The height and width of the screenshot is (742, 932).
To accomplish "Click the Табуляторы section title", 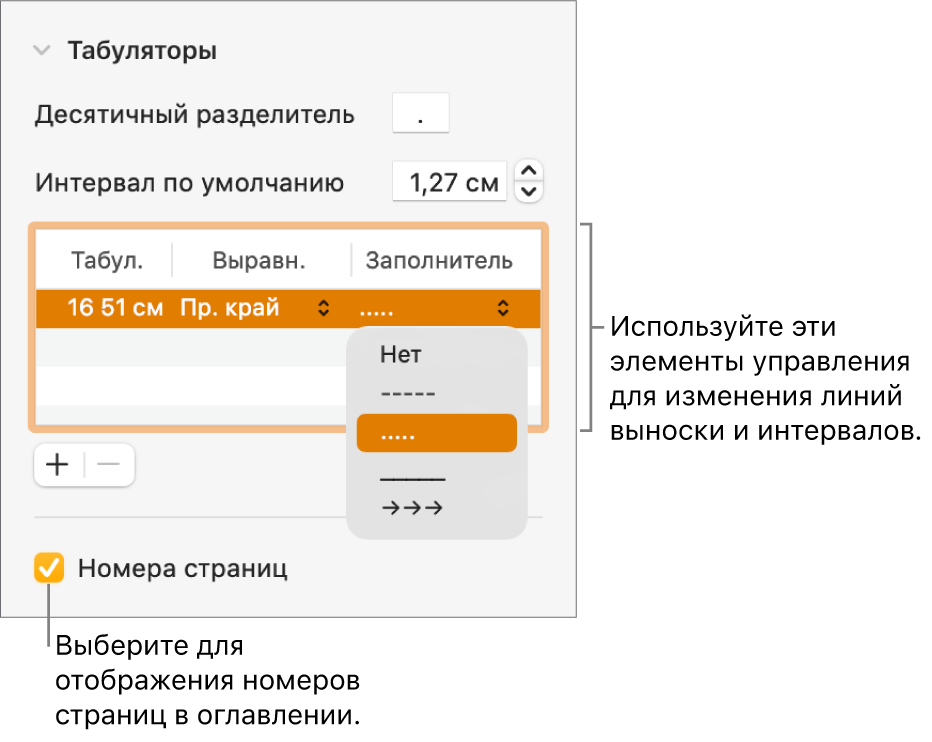I will 142,51.
